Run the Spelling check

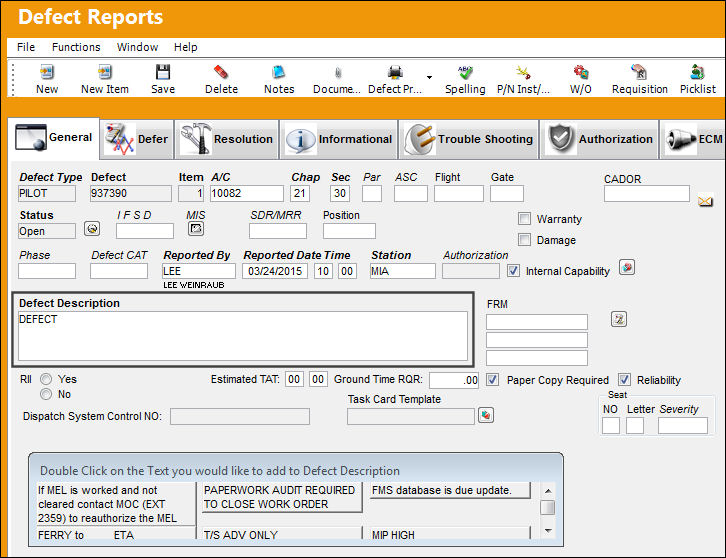pyautogui.click(x=465, y=72)
